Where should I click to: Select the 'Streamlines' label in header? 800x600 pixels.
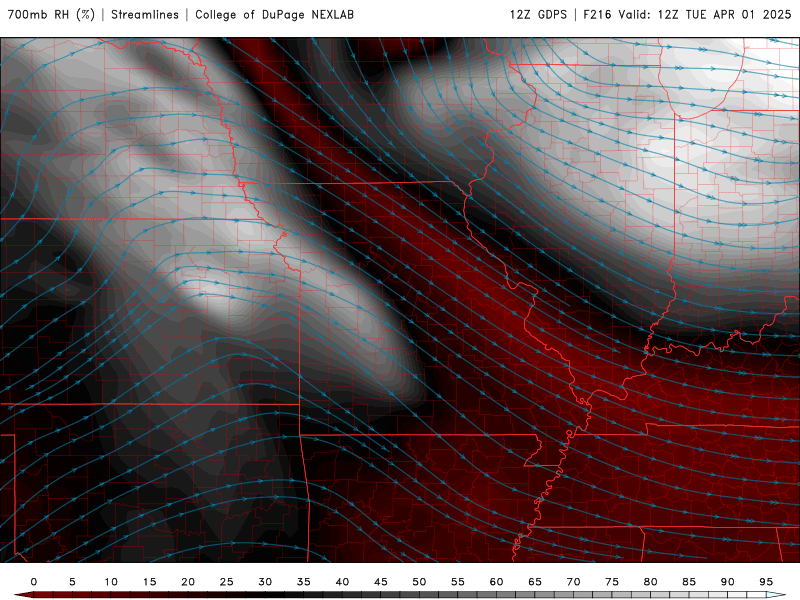(x=145, y=14)
